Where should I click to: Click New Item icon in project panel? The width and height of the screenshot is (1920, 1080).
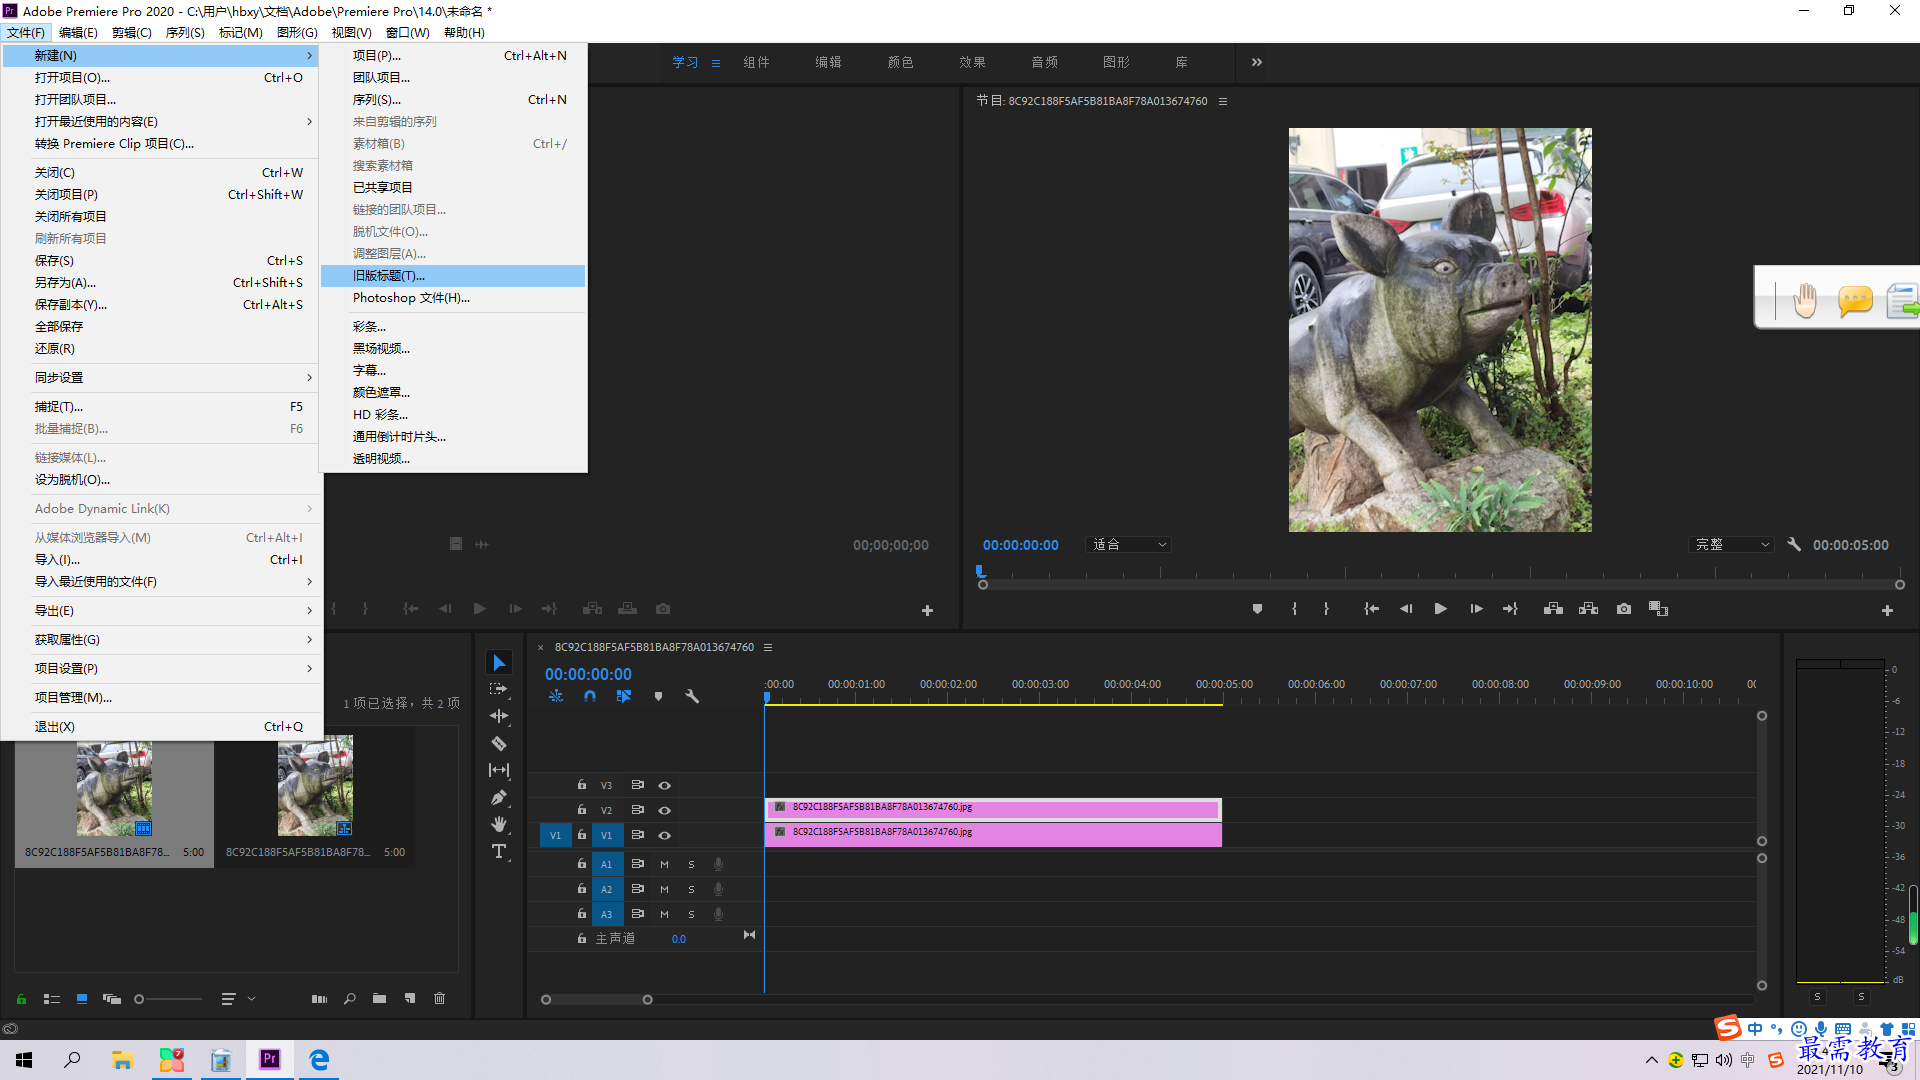(409, 998)
